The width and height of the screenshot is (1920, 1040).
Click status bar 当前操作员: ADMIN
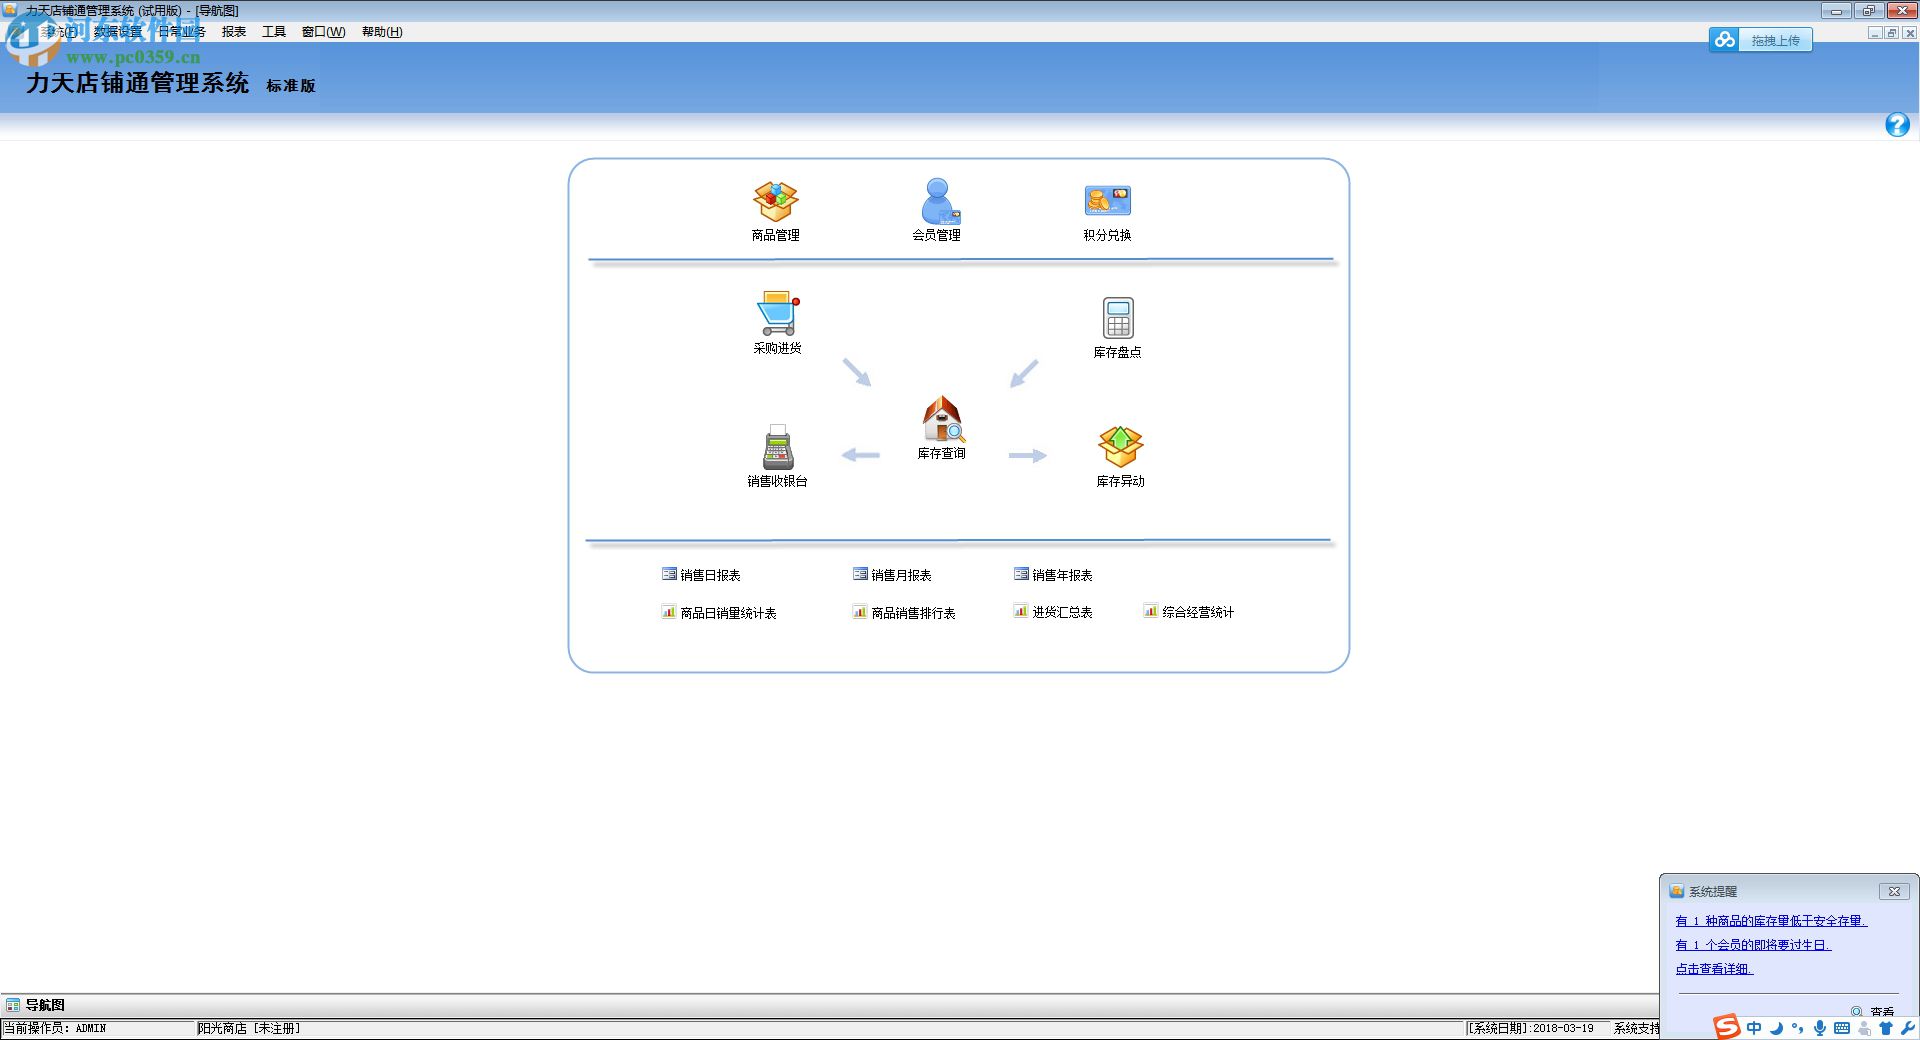tap(55, 1028)
